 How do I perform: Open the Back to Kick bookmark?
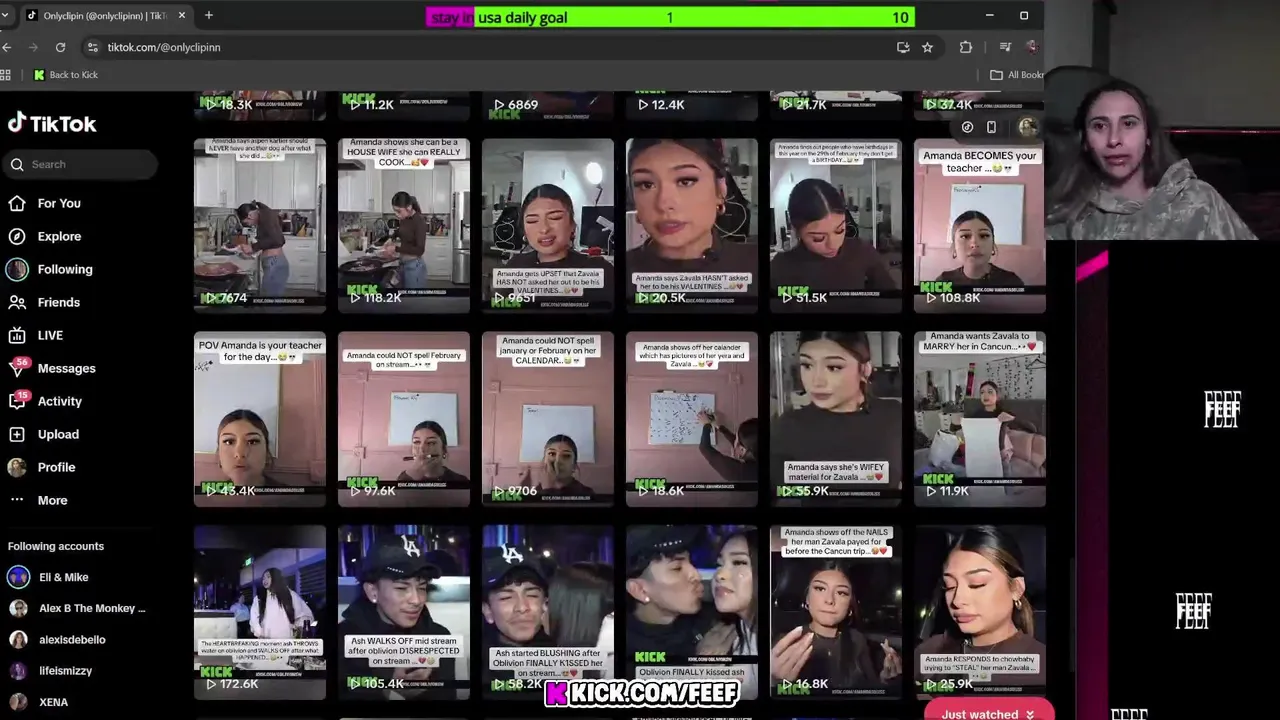pyautogui.click(x=66, y=75)
